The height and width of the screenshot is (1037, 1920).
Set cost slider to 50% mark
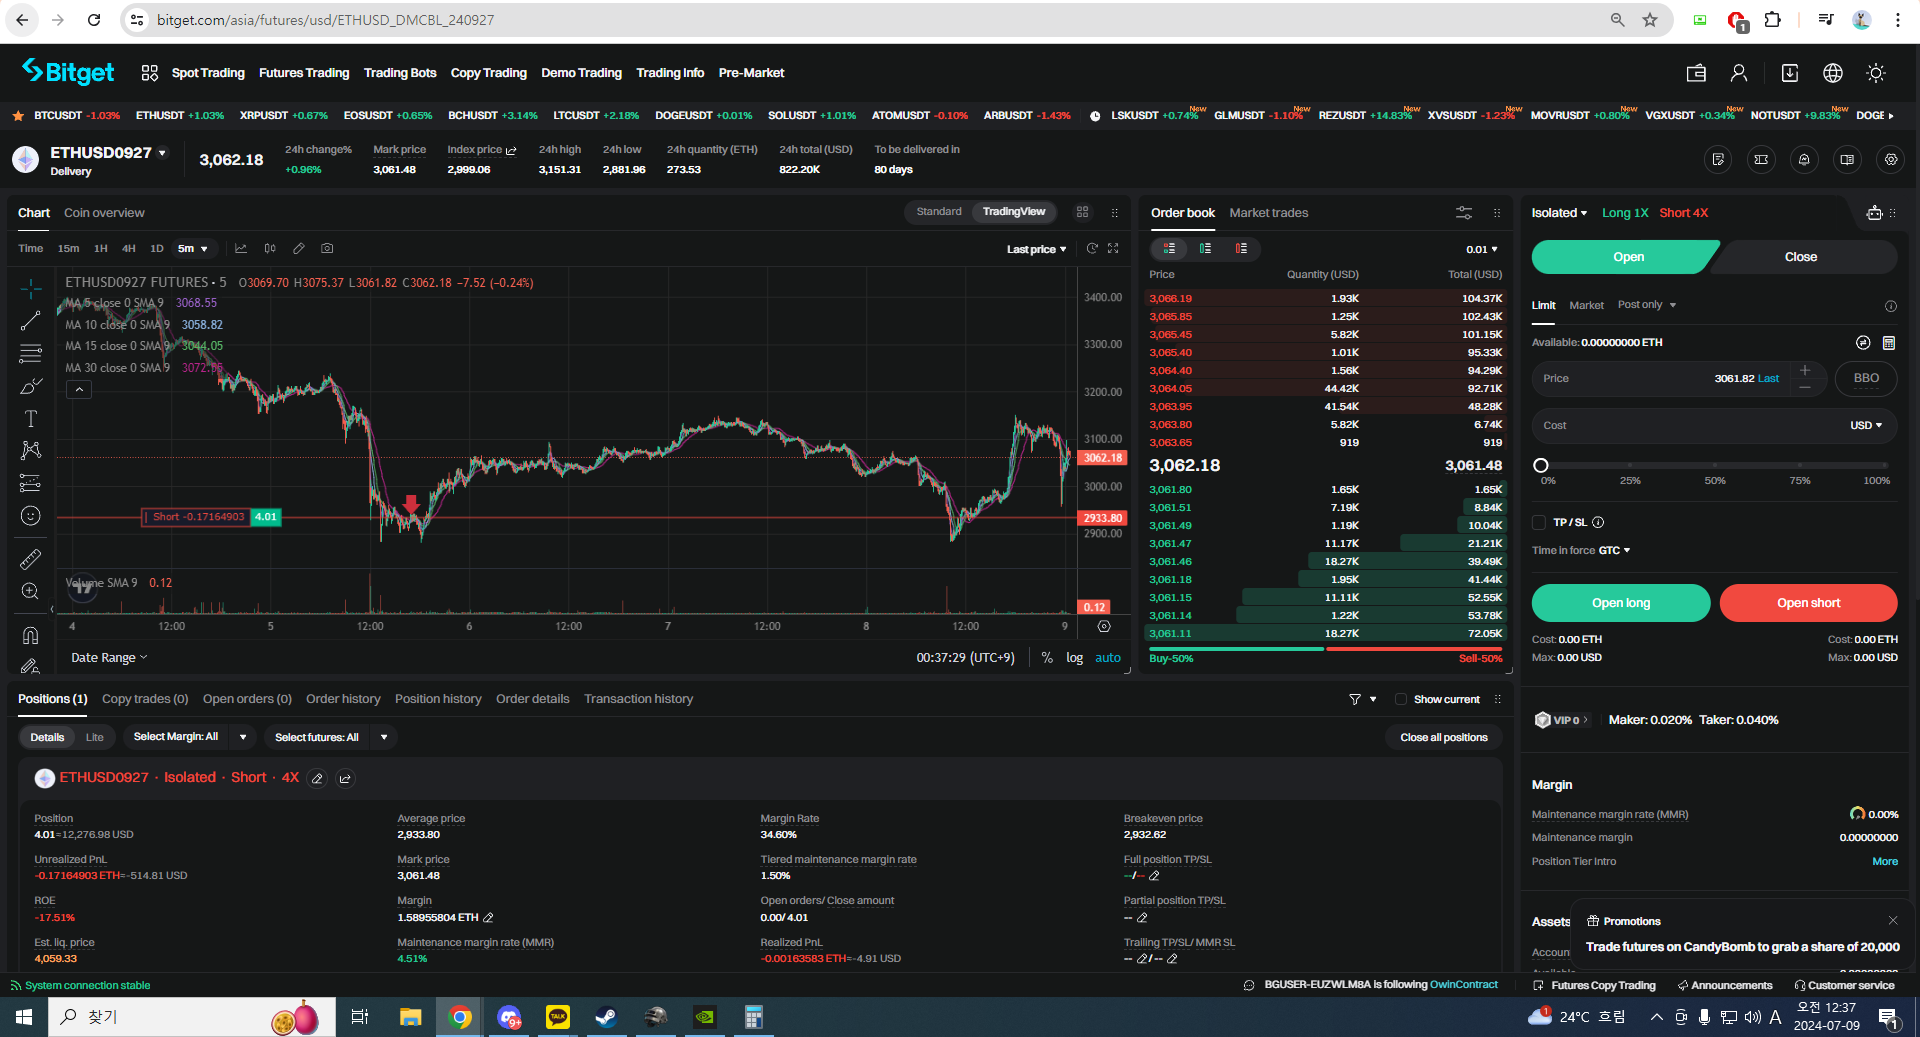(x=1715, y=466)
